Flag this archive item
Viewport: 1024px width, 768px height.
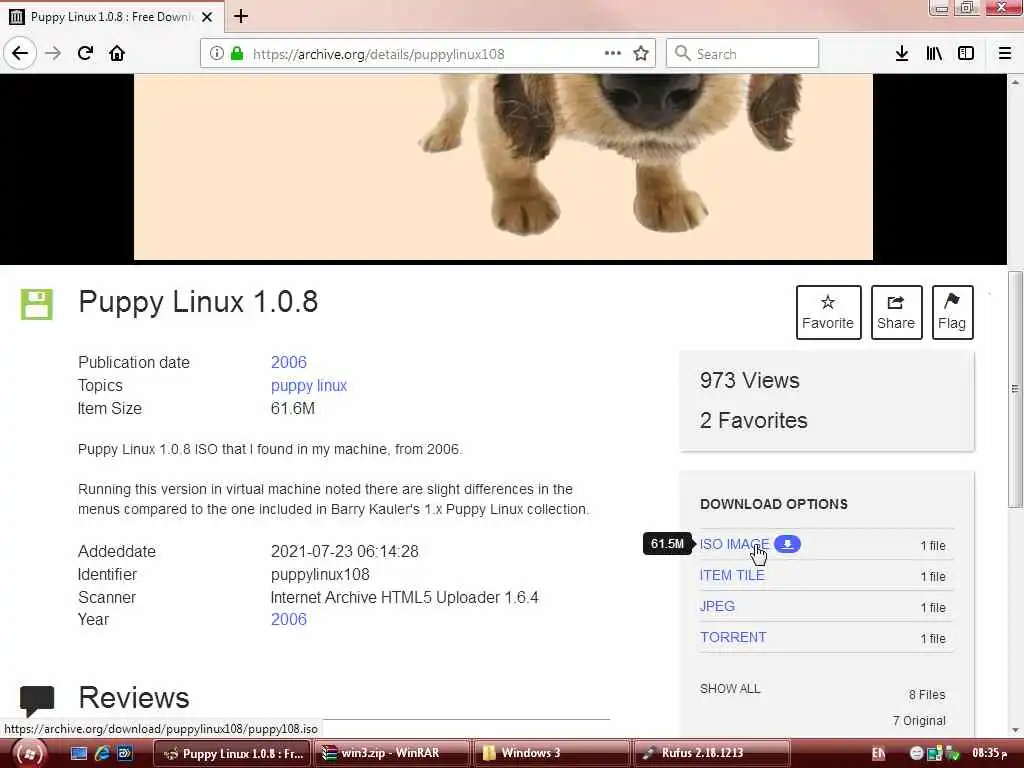click(952, 312)
